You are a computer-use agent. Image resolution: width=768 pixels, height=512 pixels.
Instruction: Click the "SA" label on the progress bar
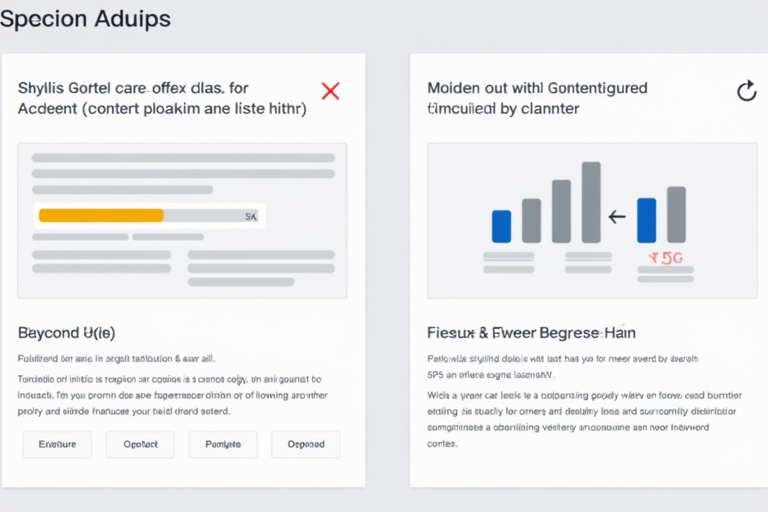pos(251,216)
